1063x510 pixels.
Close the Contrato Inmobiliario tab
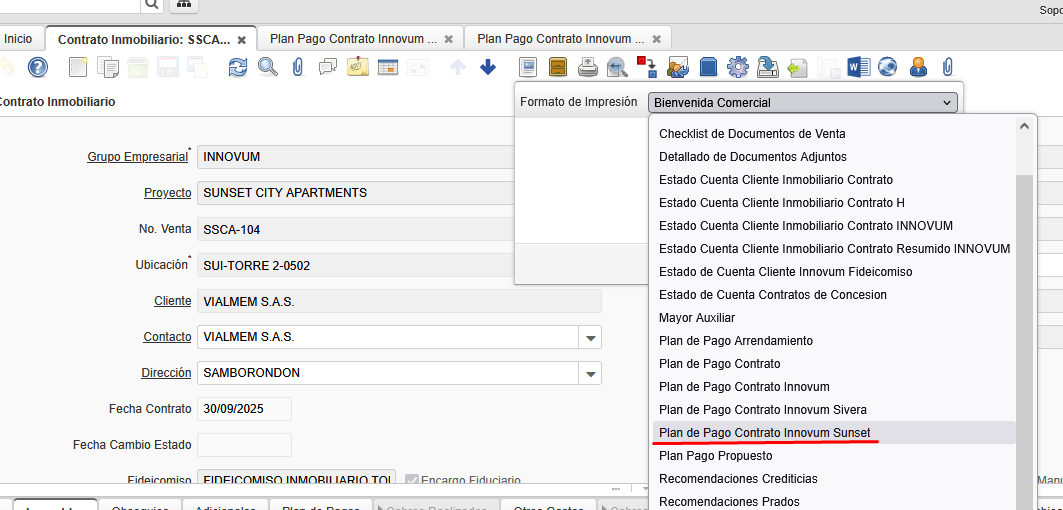(x=241, y=40)
